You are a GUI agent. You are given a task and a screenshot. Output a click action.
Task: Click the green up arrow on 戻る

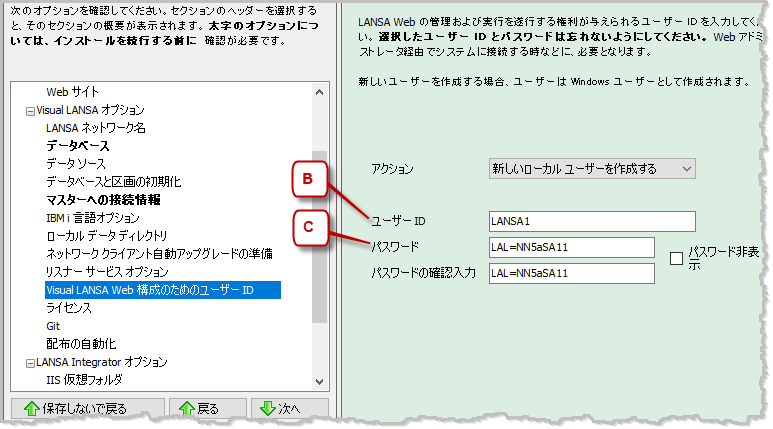pos(186,408)
